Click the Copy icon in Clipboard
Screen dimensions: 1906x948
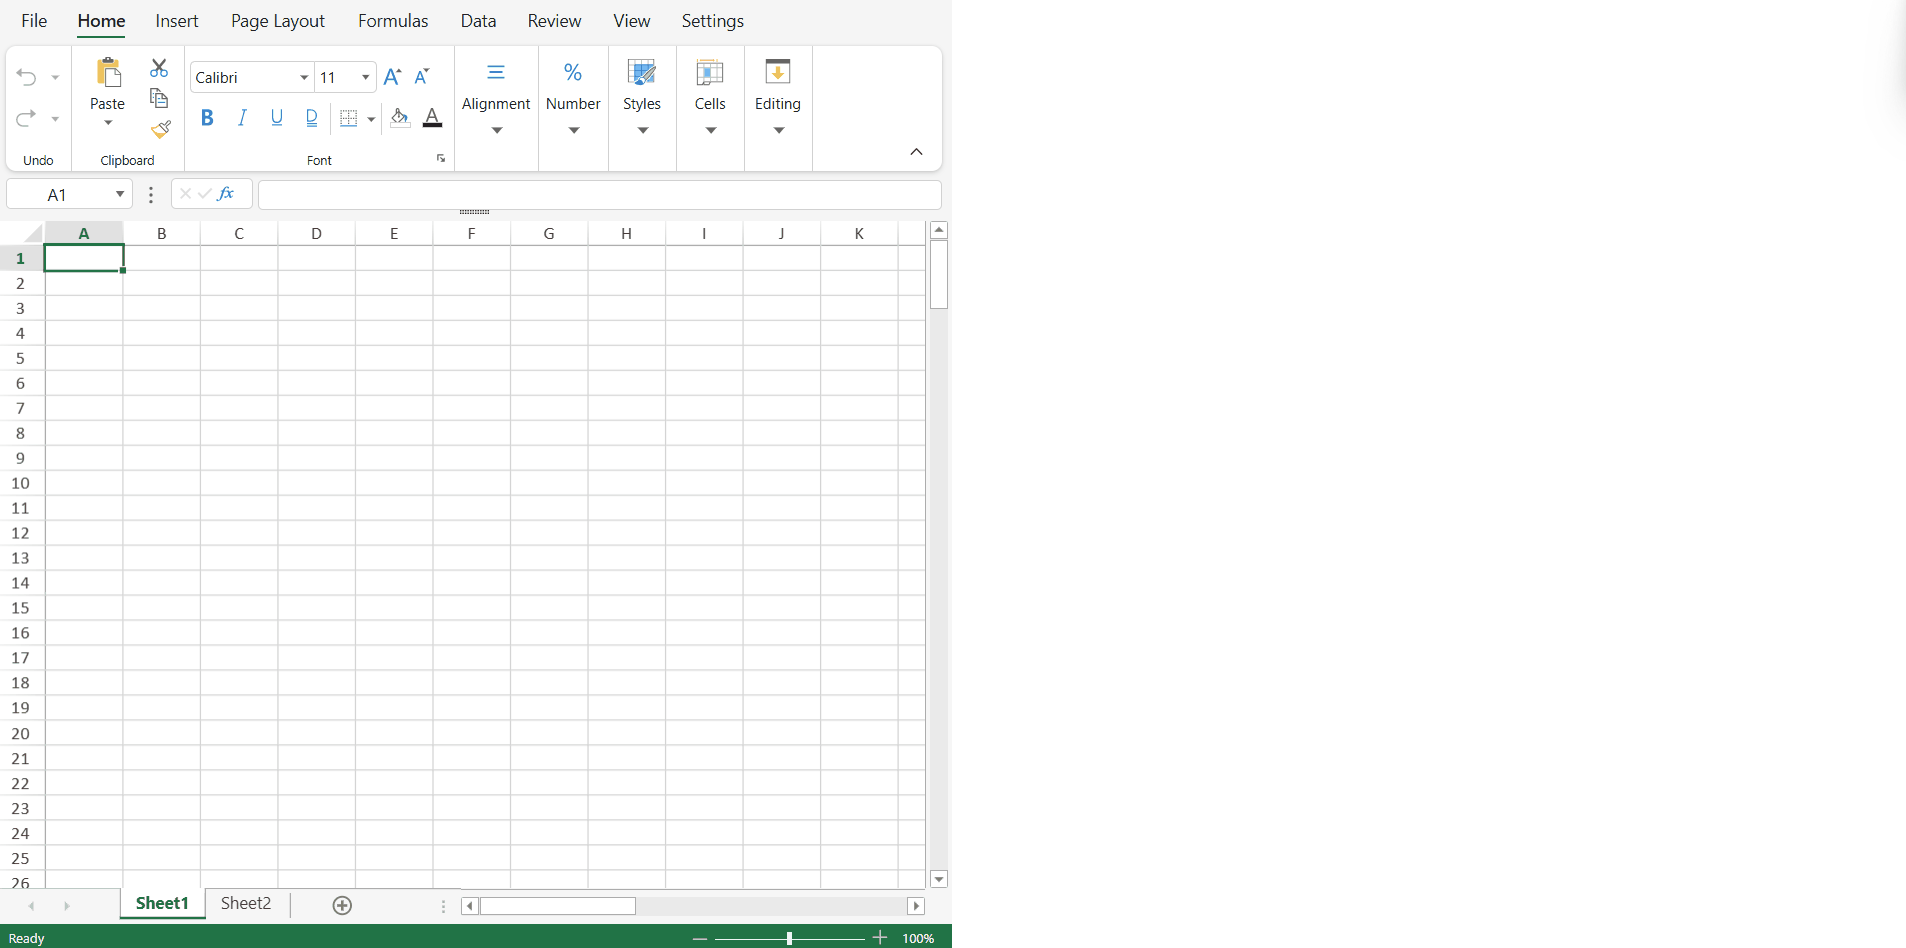[x=159, y=98]
